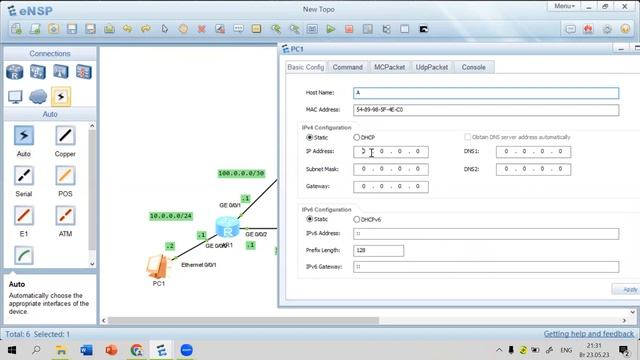Image resolution: width=640 pixels, height=360 pixels.
Task: Select the IPv4 DHCP radio button
Action: (x=356, y=138)
